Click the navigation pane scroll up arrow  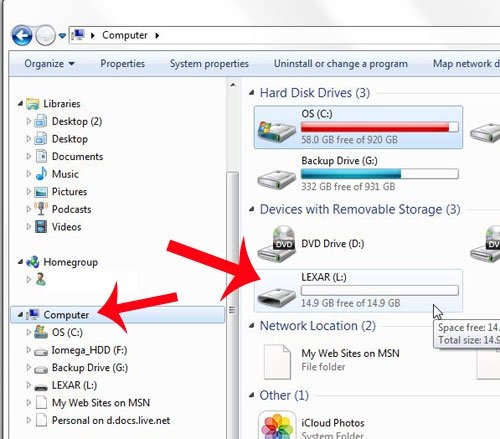233,85
